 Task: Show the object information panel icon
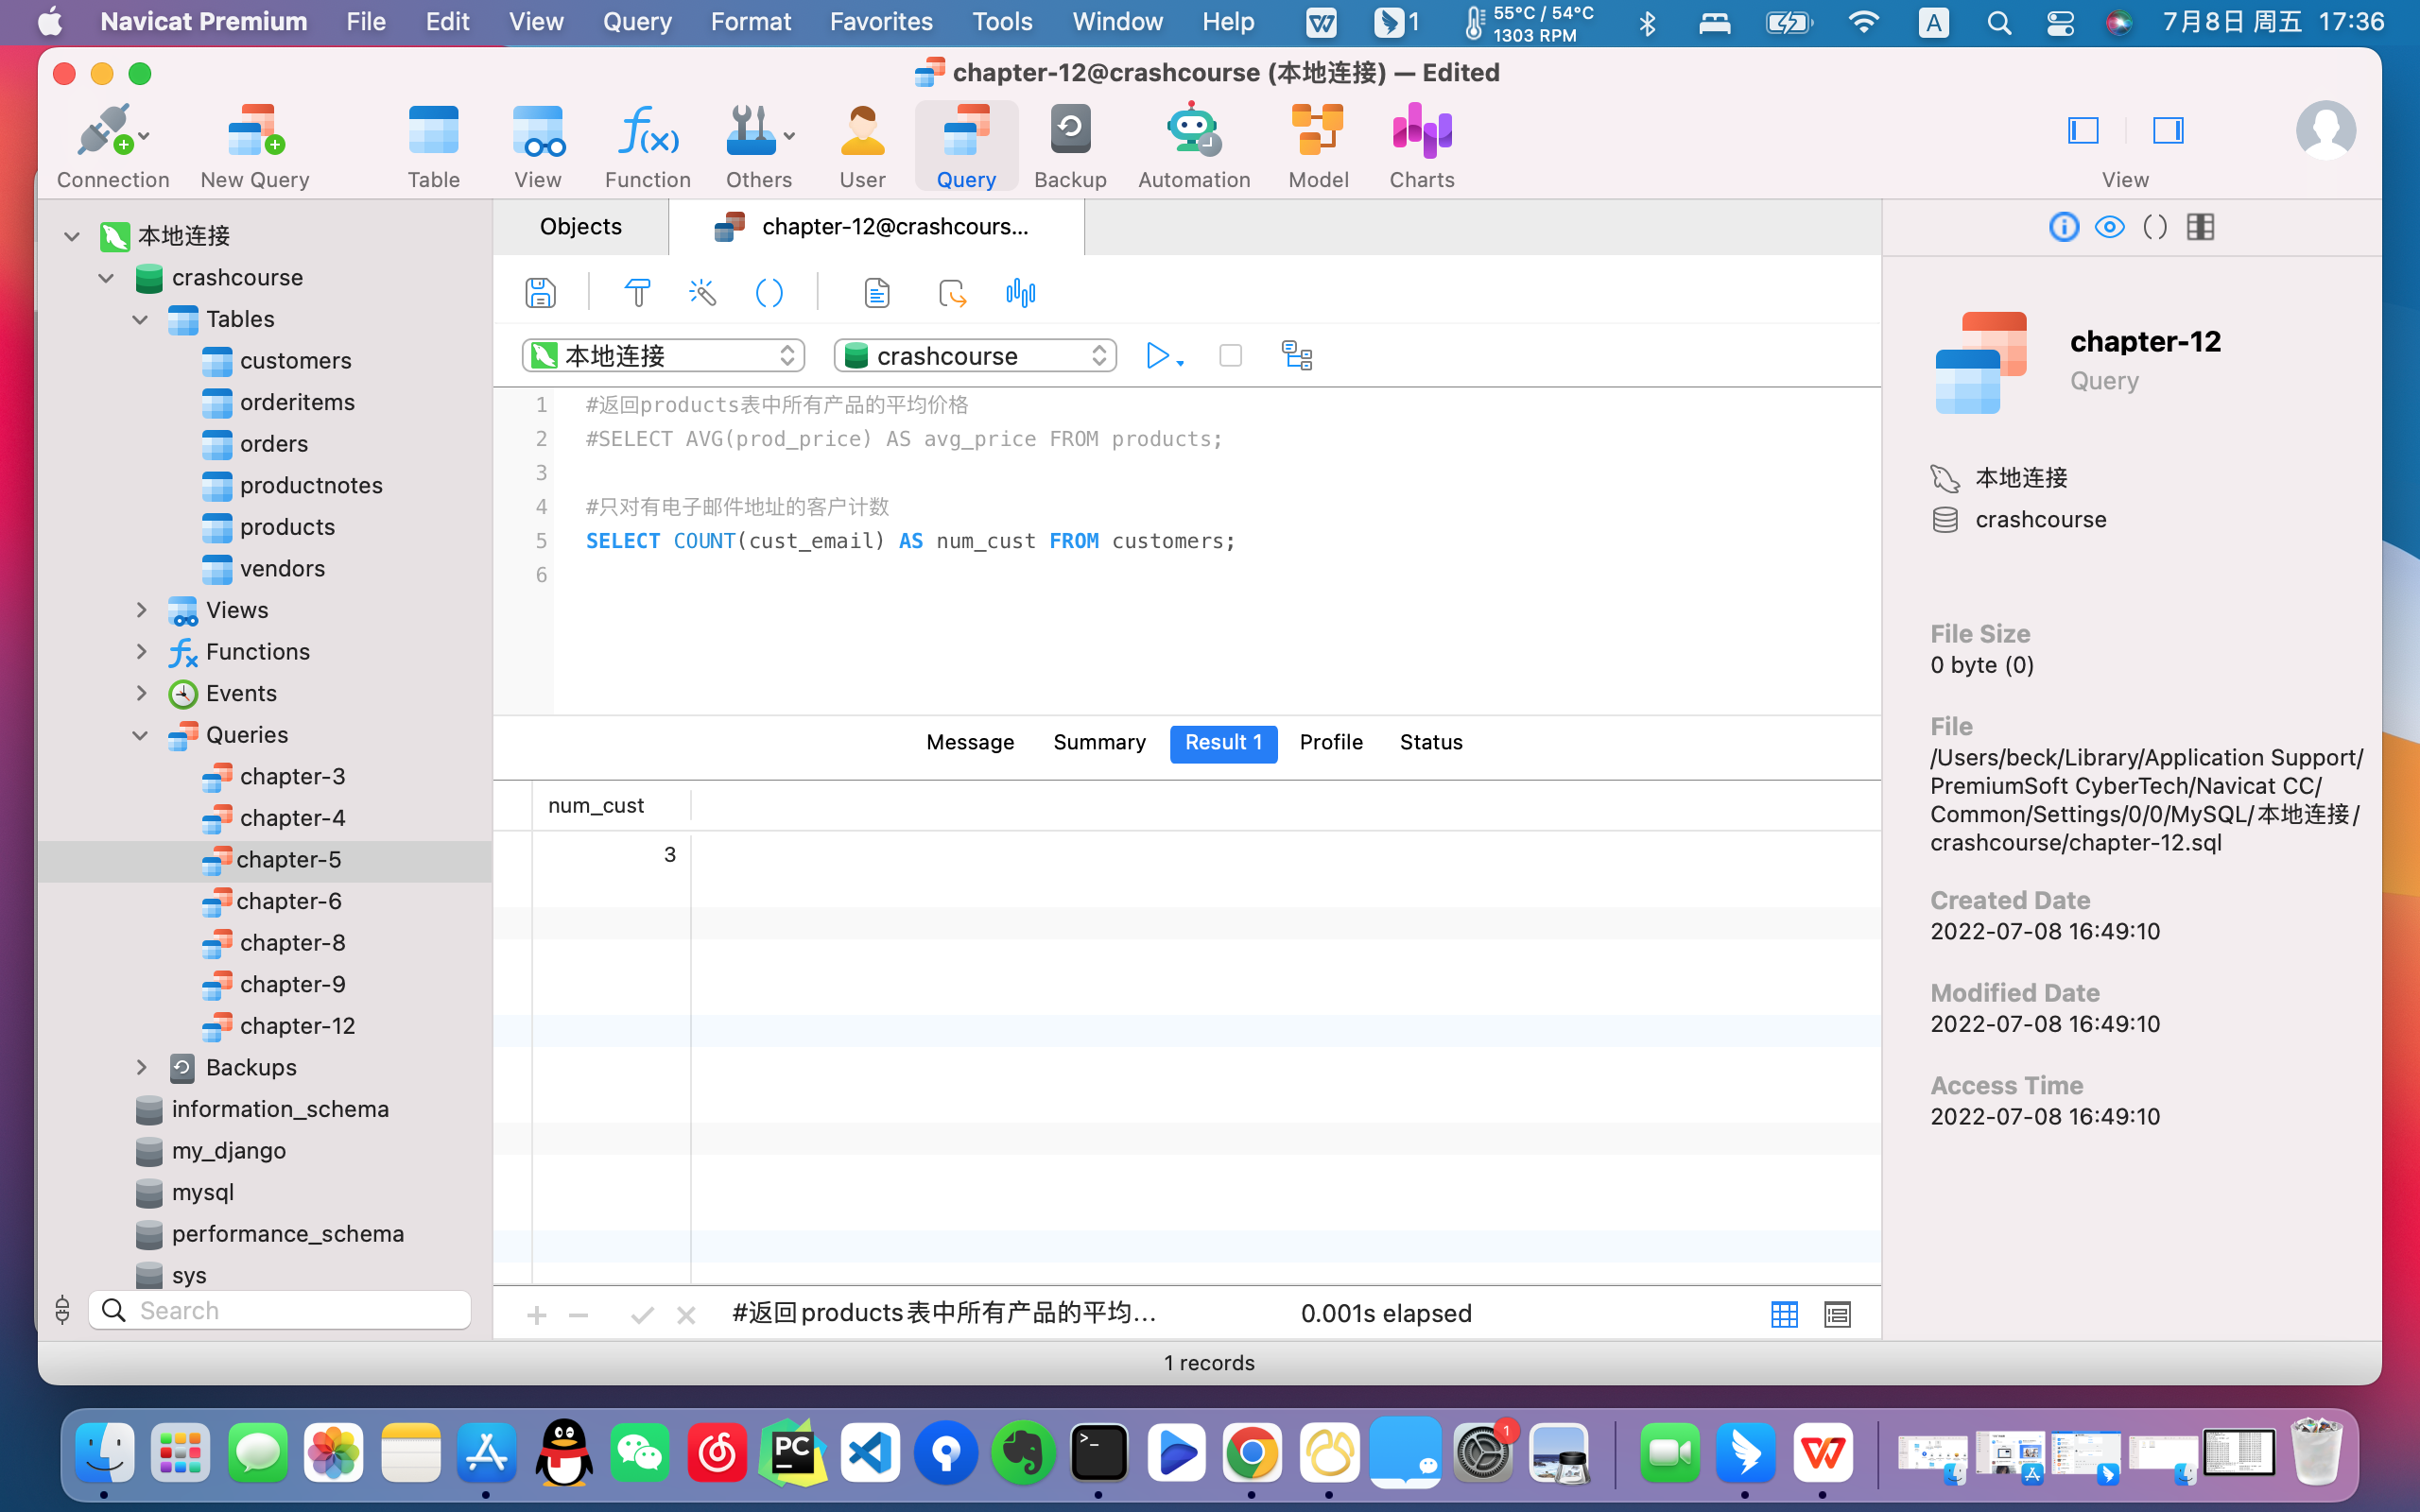pos(2064,227)
